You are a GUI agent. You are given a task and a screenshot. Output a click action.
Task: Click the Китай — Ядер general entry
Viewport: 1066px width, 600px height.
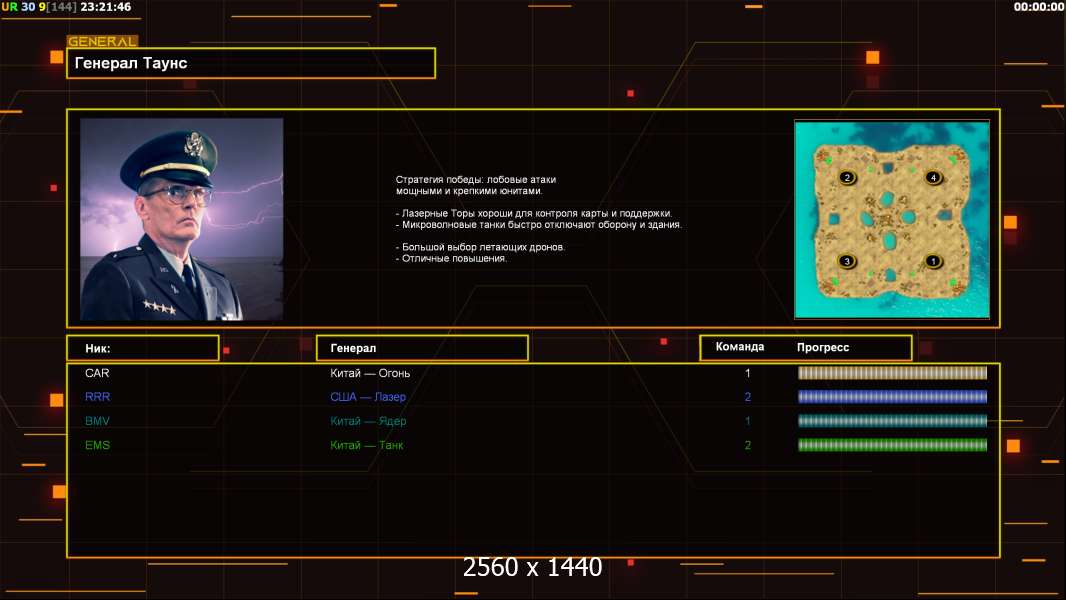368,421
